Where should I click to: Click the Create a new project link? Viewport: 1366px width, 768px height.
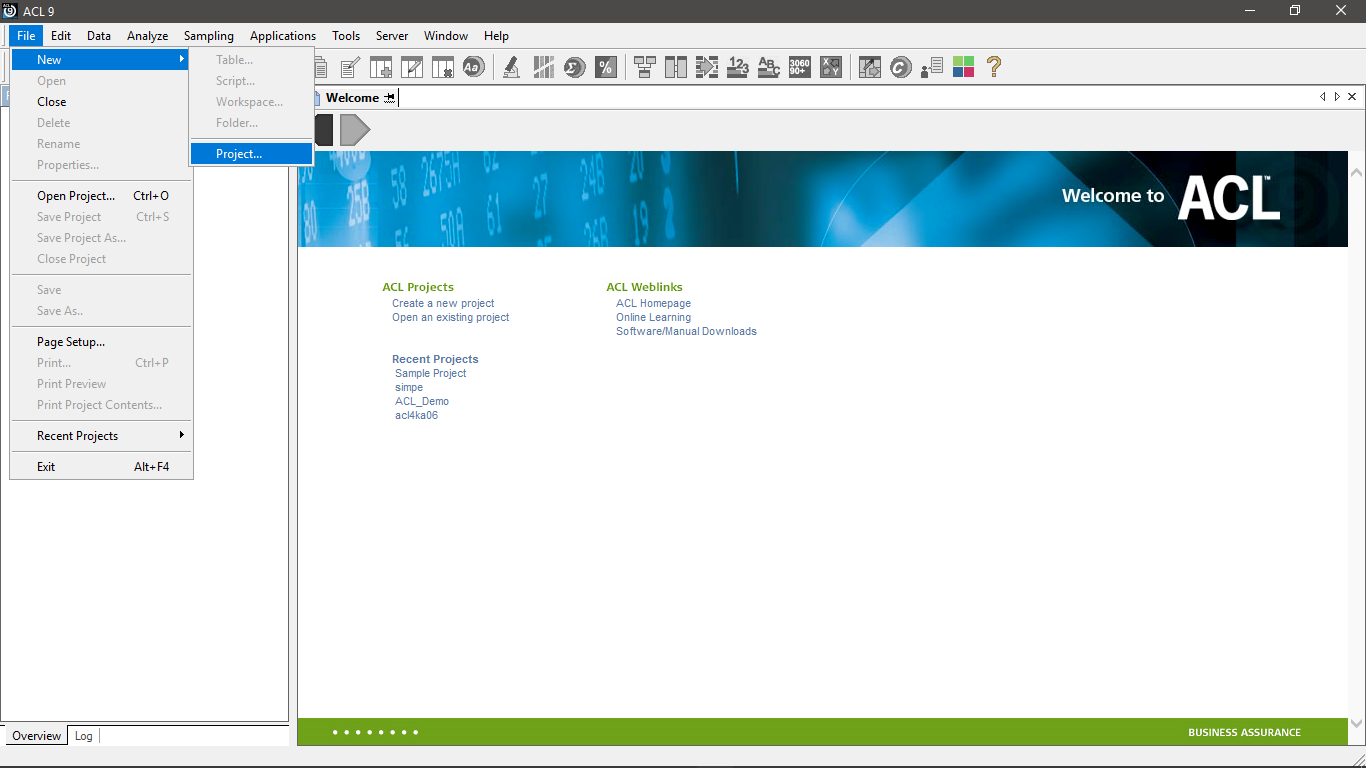pos(443,303)
